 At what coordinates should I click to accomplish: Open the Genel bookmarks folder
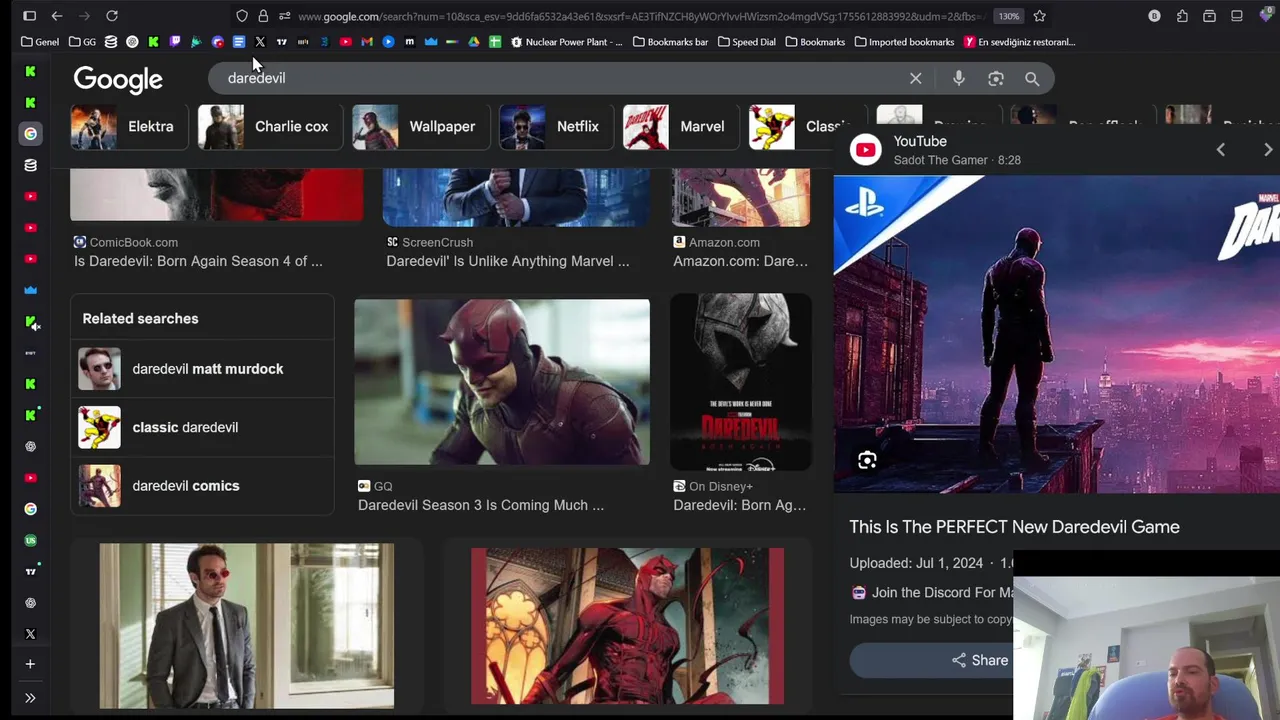(x=40, y=42)
